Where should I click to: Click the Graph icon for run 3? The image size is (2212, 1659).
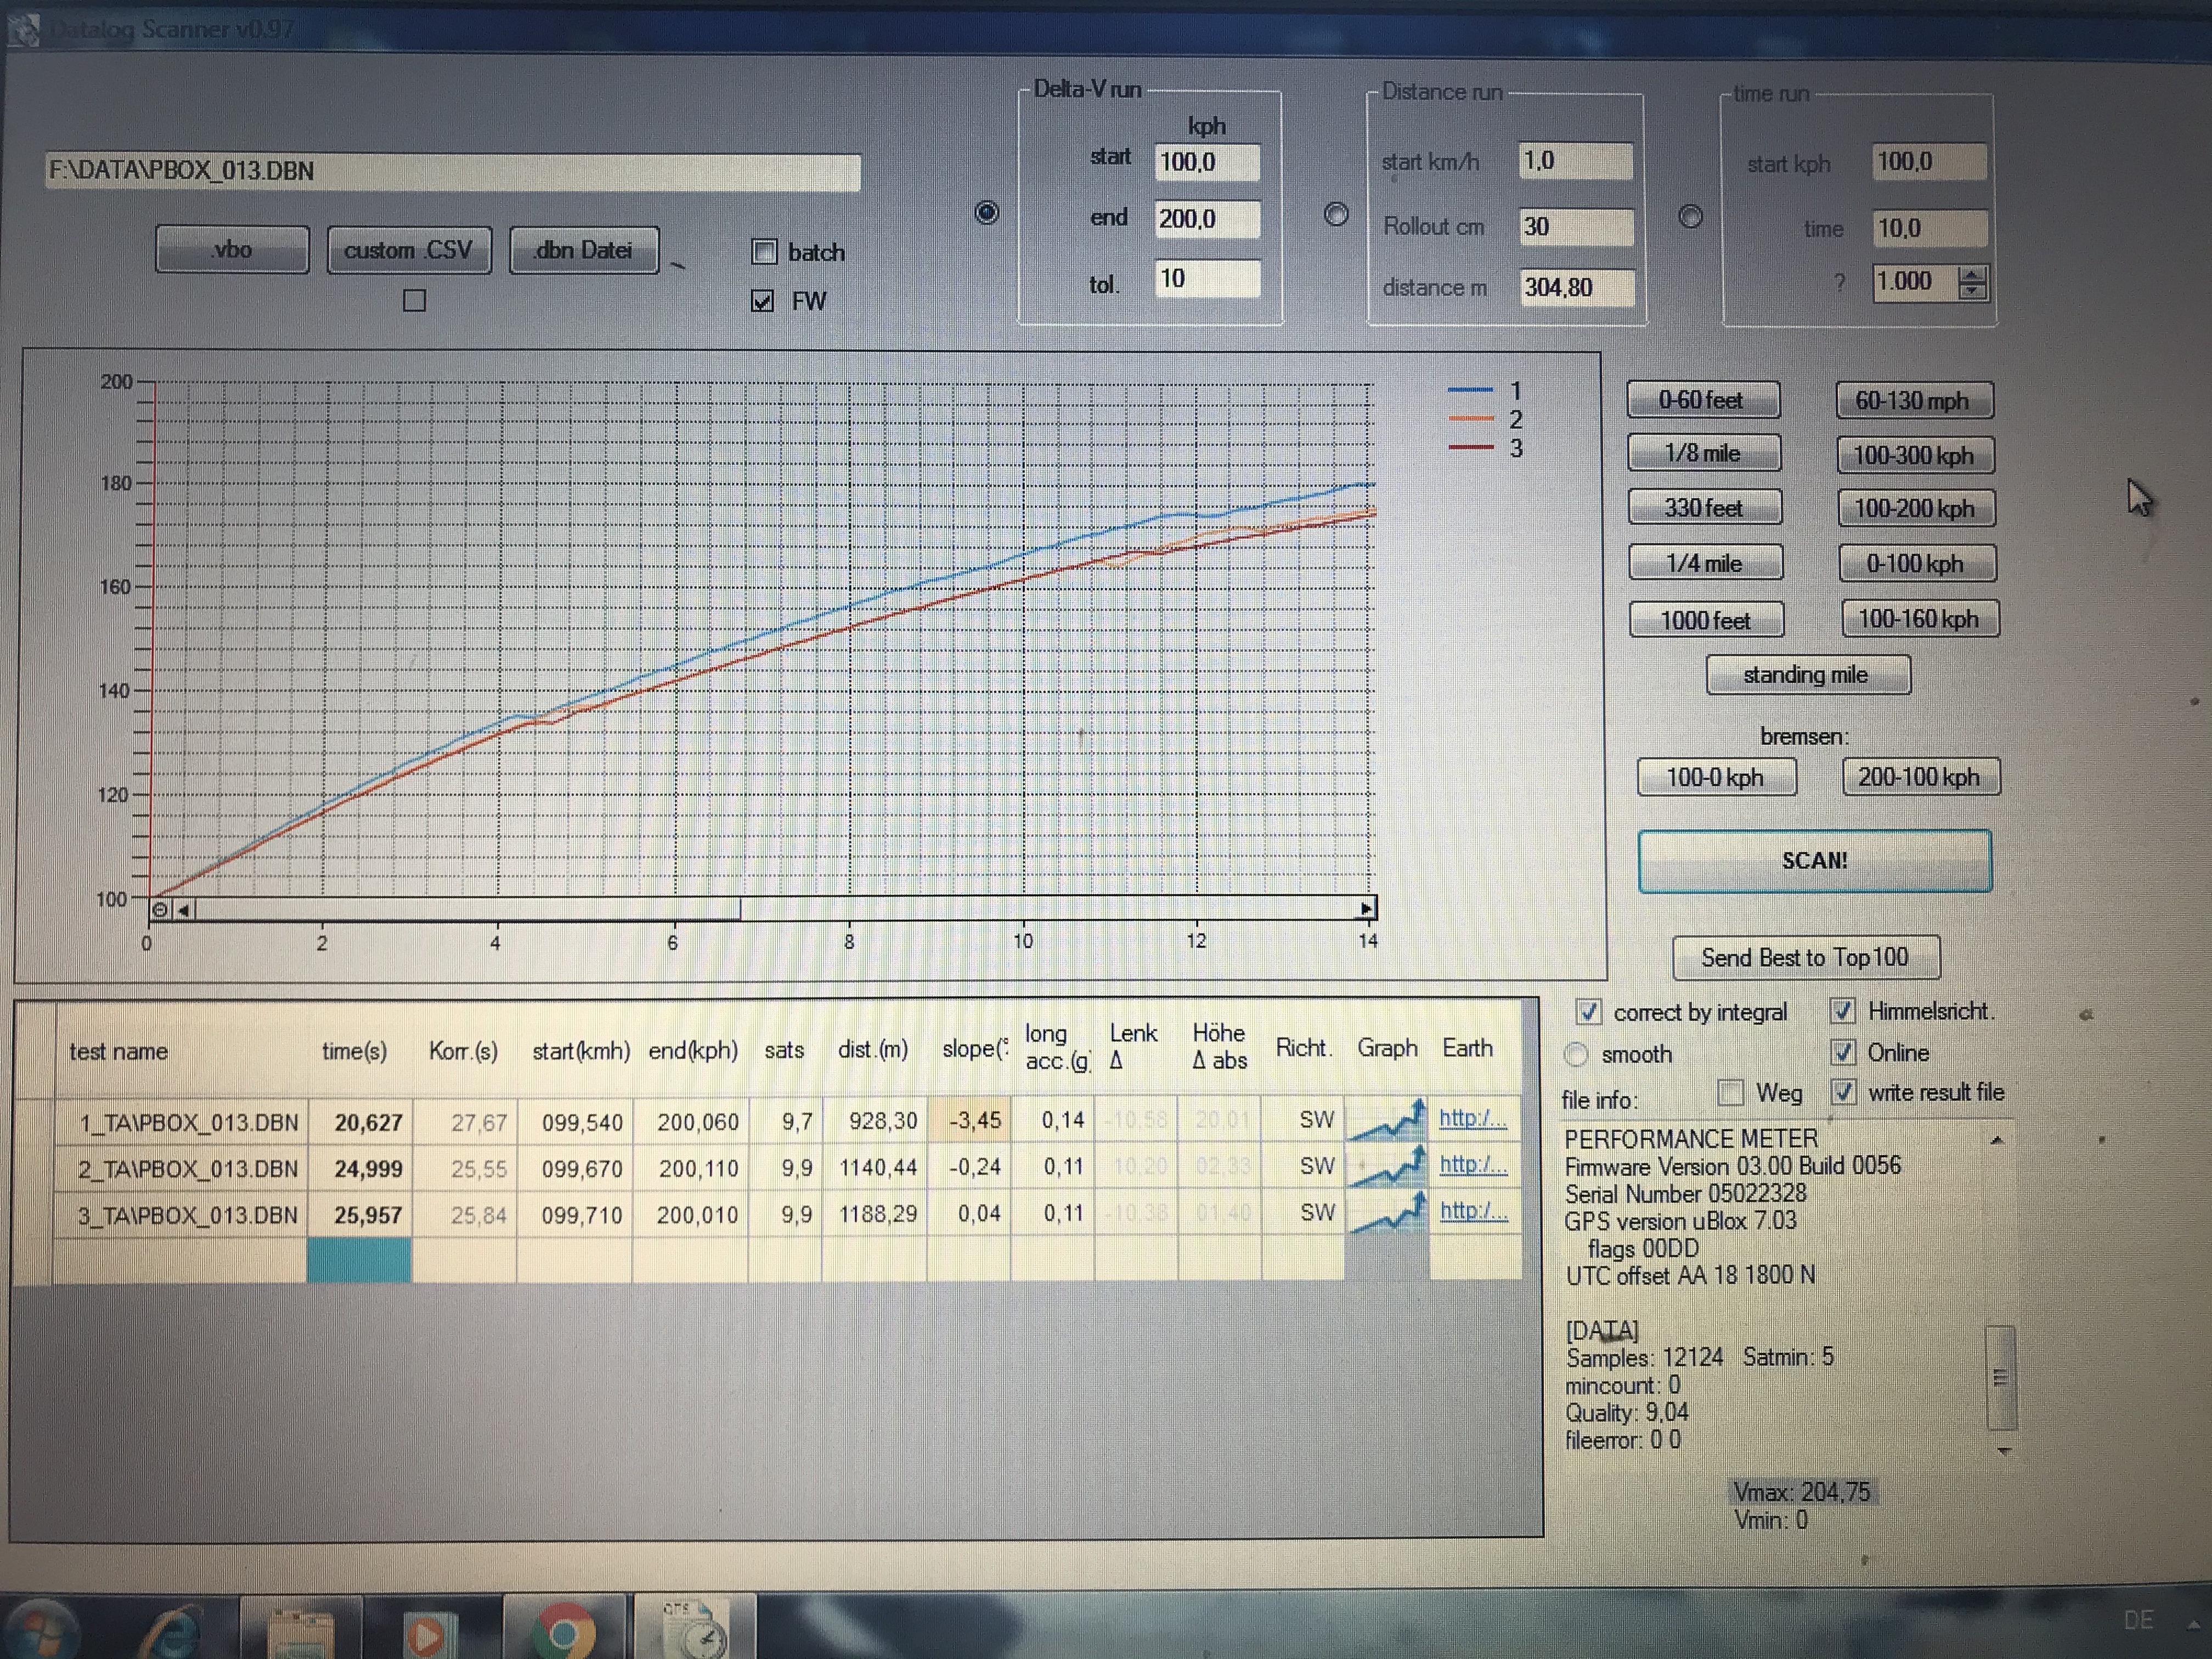coord(1387,1213)
